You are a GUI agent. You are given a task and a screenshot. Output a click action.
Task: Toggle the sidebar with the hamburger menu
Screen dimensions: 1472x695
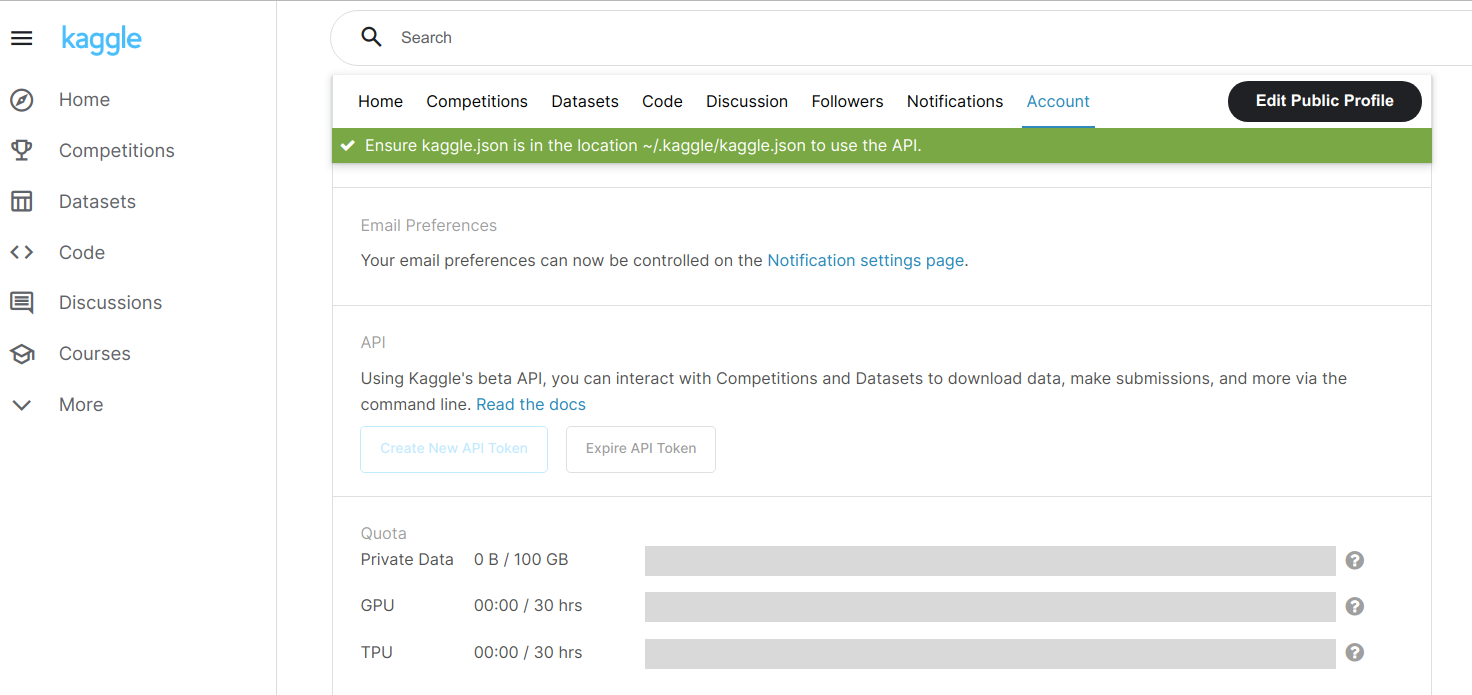click(21, 38)
